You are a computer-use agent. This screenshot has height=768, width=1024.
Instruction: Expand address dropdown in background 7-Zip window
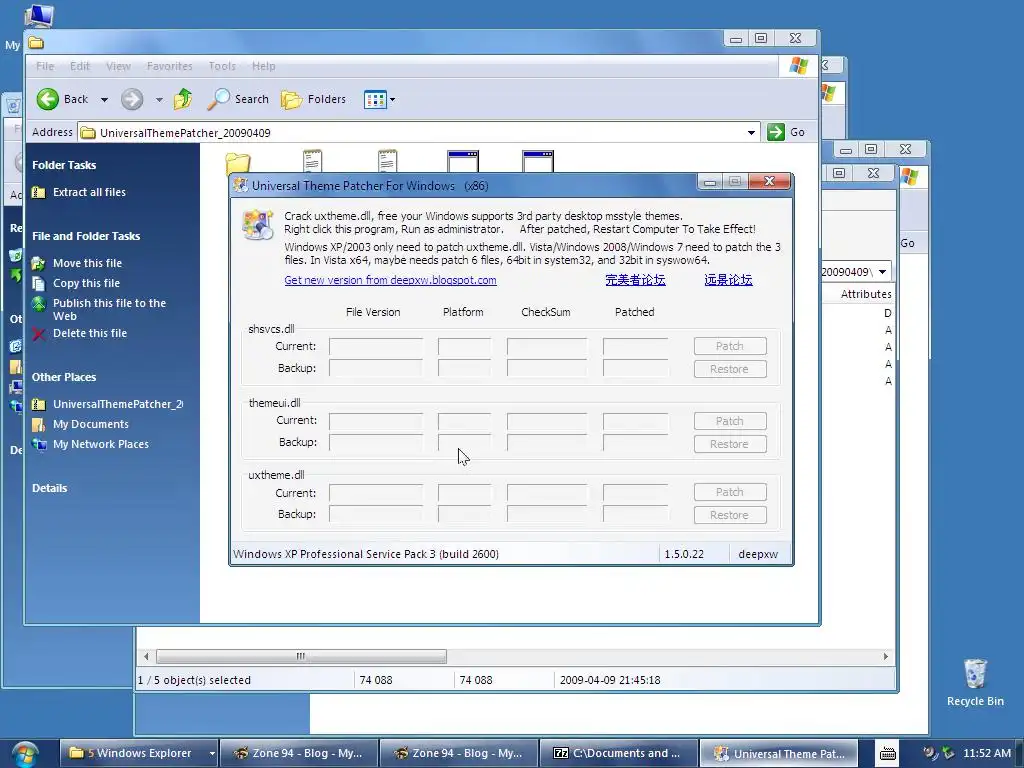coord(882,272)
